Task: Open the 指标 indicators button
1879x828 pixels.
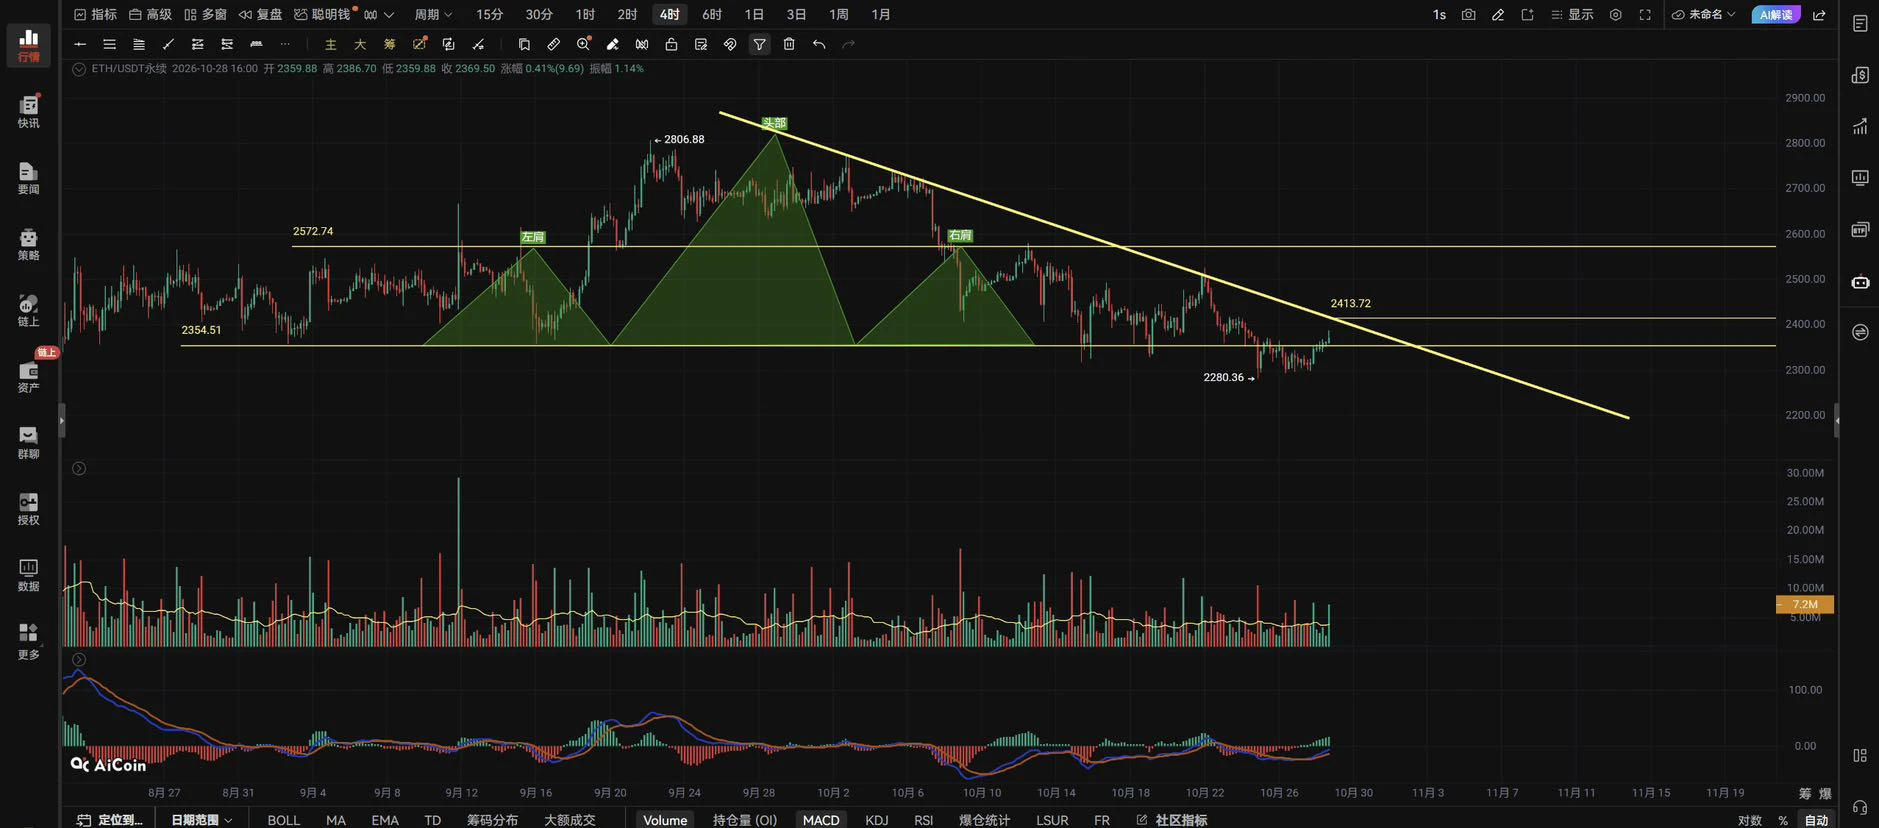Action: coord(96,15)
